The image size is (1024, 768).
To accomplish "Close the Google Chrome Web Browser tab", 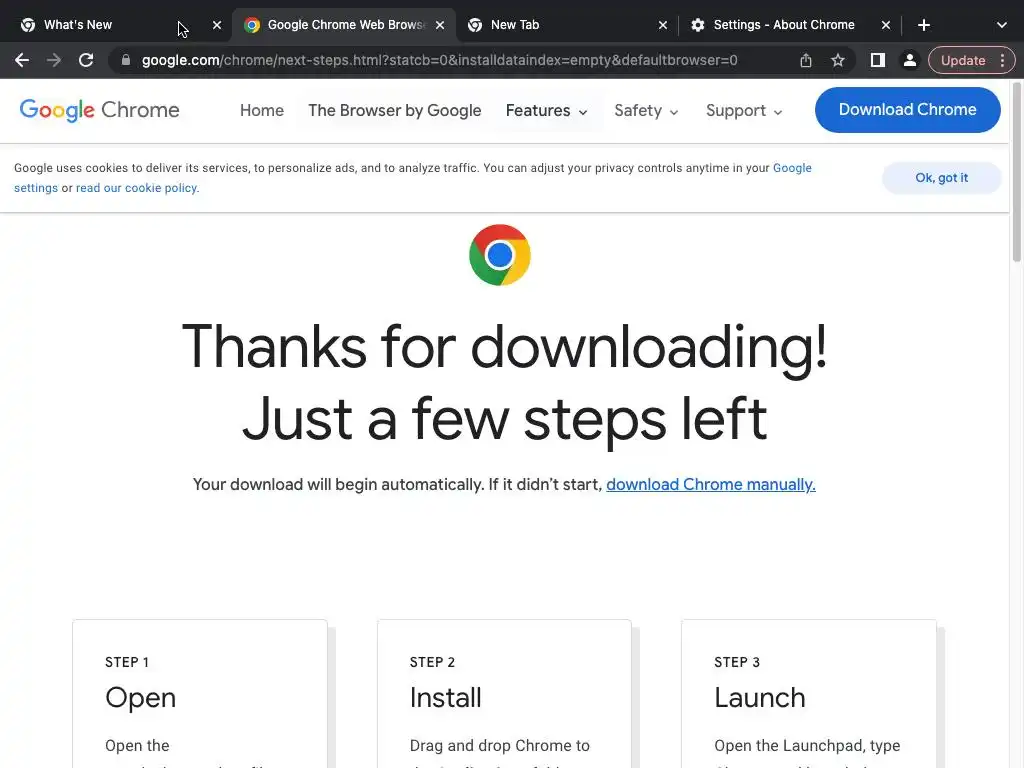I will [440, 25].
